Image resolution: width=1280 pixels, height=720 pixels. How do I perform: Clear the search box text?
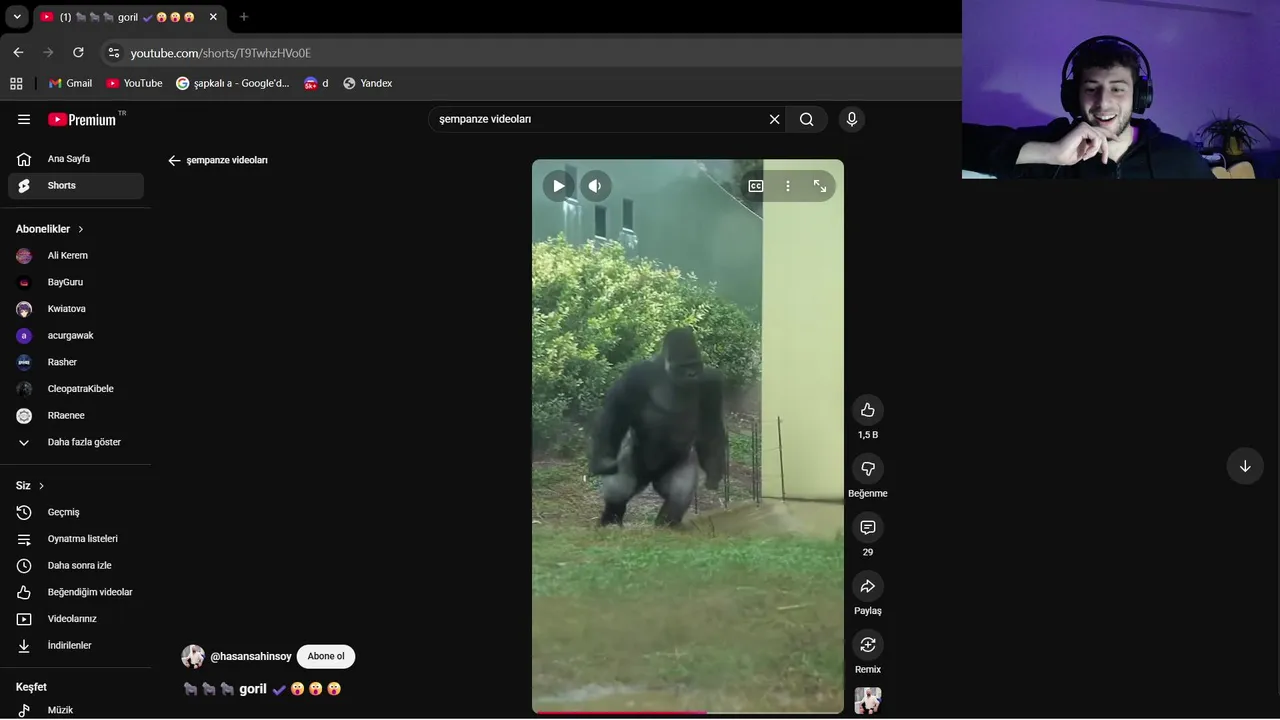(774, 119)
